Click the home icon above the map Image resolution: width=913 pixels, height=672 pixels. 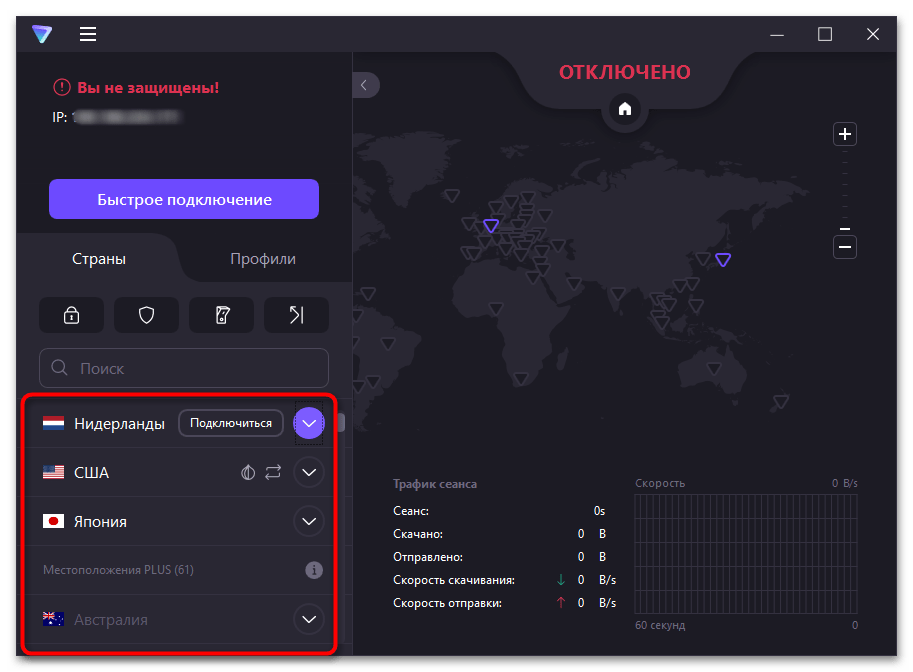coord(625,109)
